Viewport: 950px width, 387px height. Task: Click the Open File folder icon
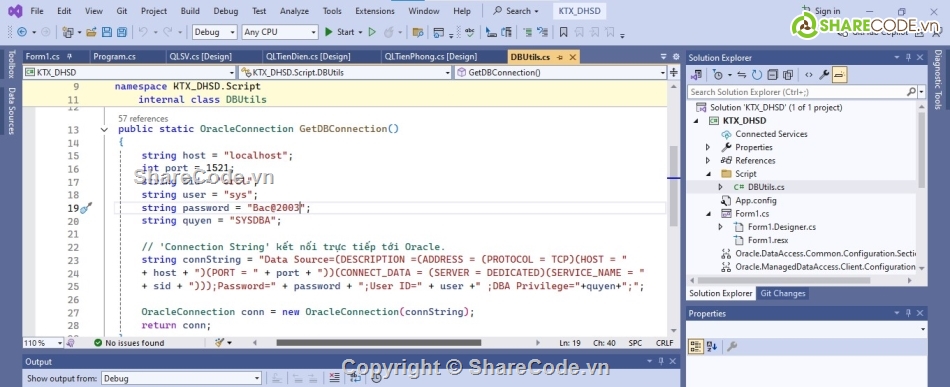tap(91, 32)
